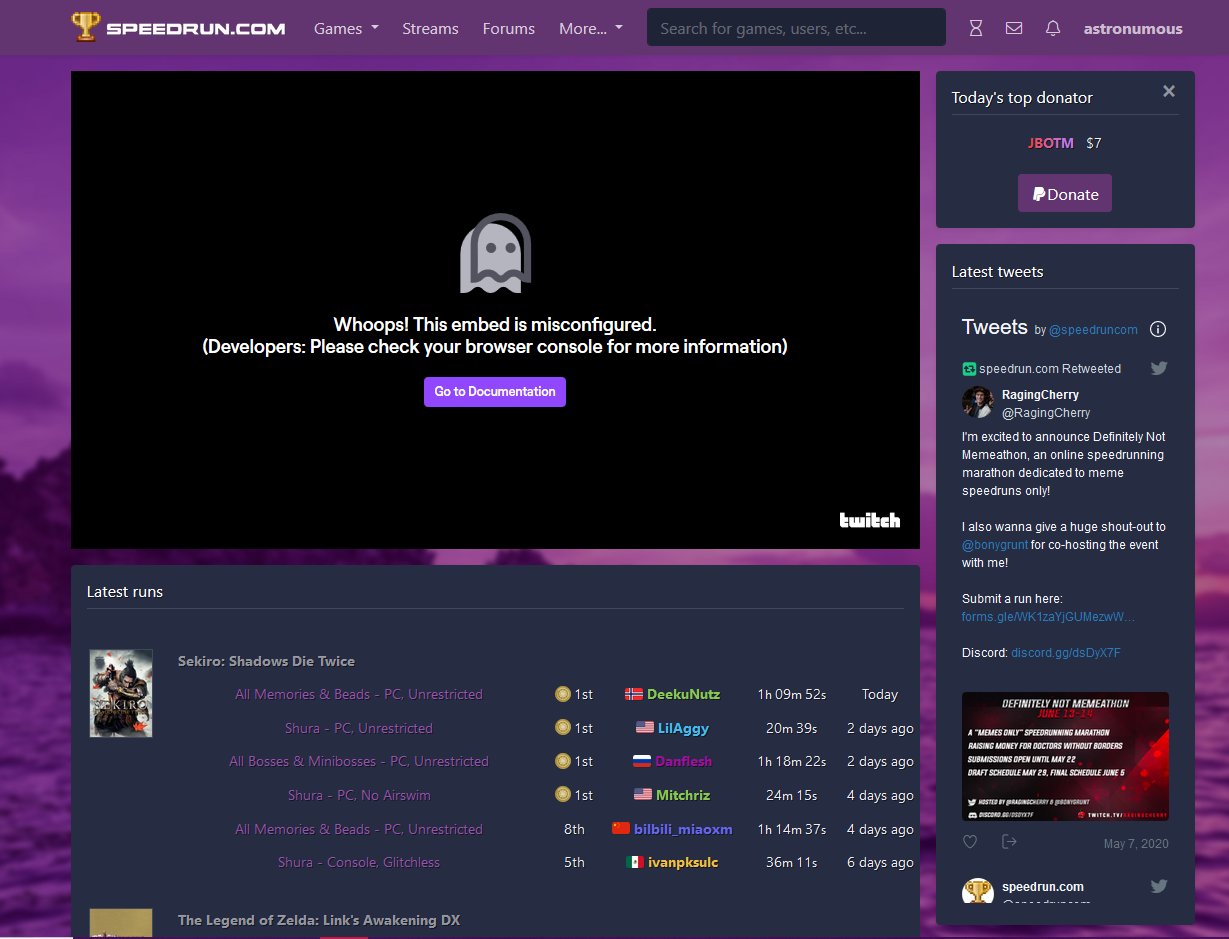
Task: Open the @bonygrunt mention link
Action: [x=995, y=545]
